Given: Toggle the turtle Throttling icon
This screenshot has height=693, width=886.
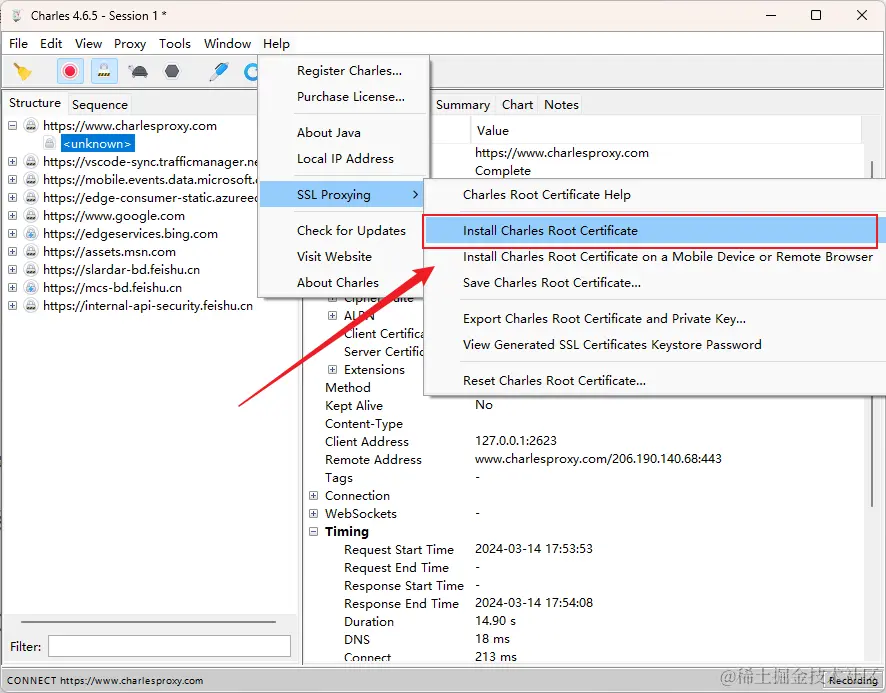Looking at the screenshot, I should tap(138, 72).
